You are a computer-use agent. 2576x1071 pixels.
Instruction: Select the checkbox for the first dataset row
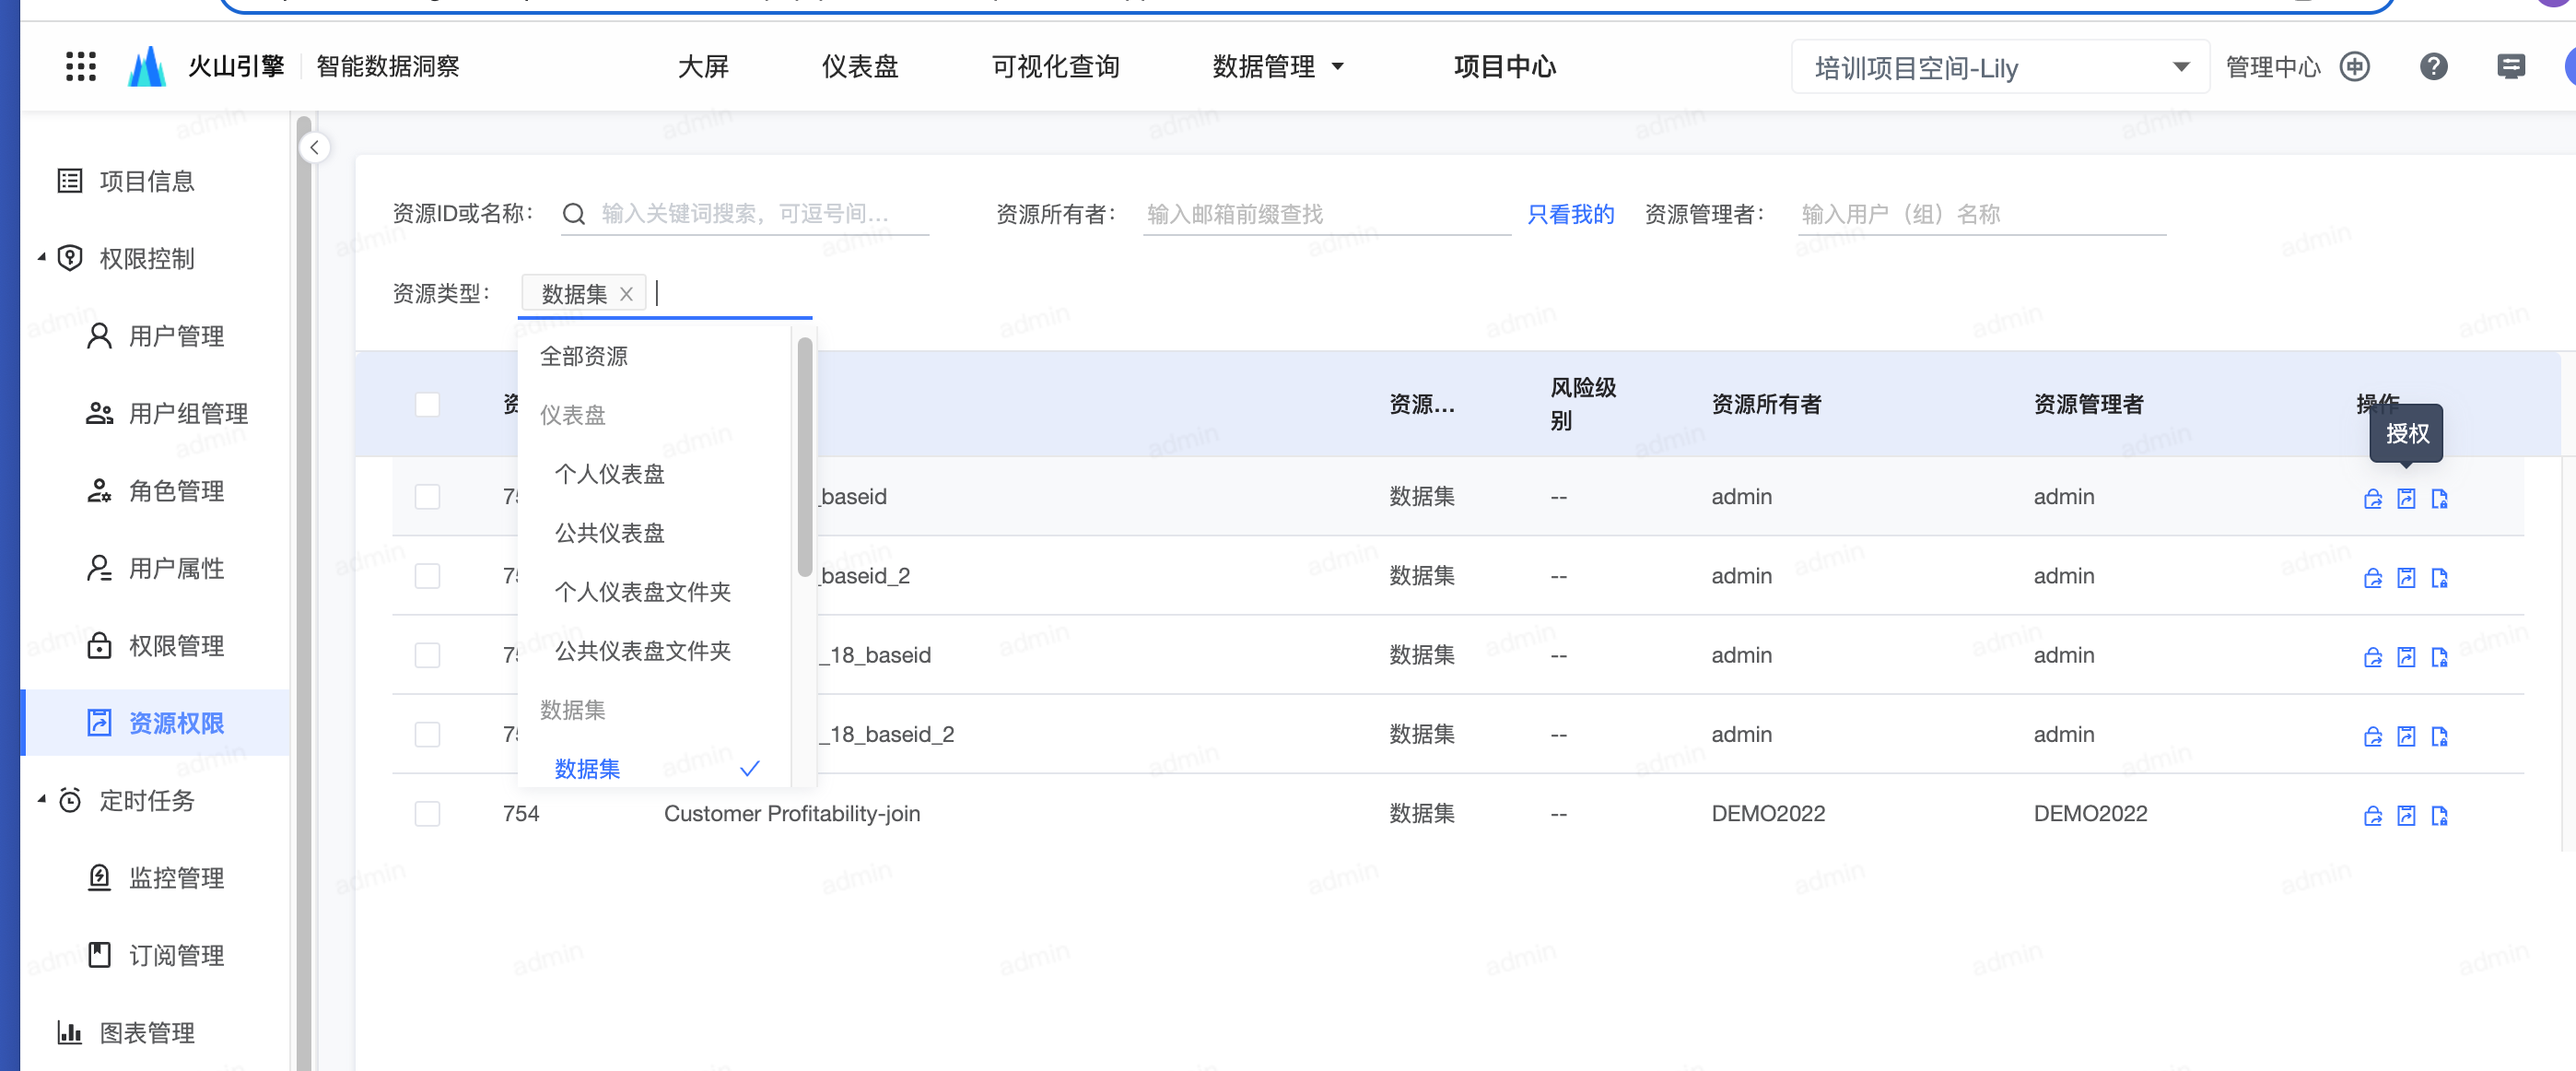pos(427,497)
